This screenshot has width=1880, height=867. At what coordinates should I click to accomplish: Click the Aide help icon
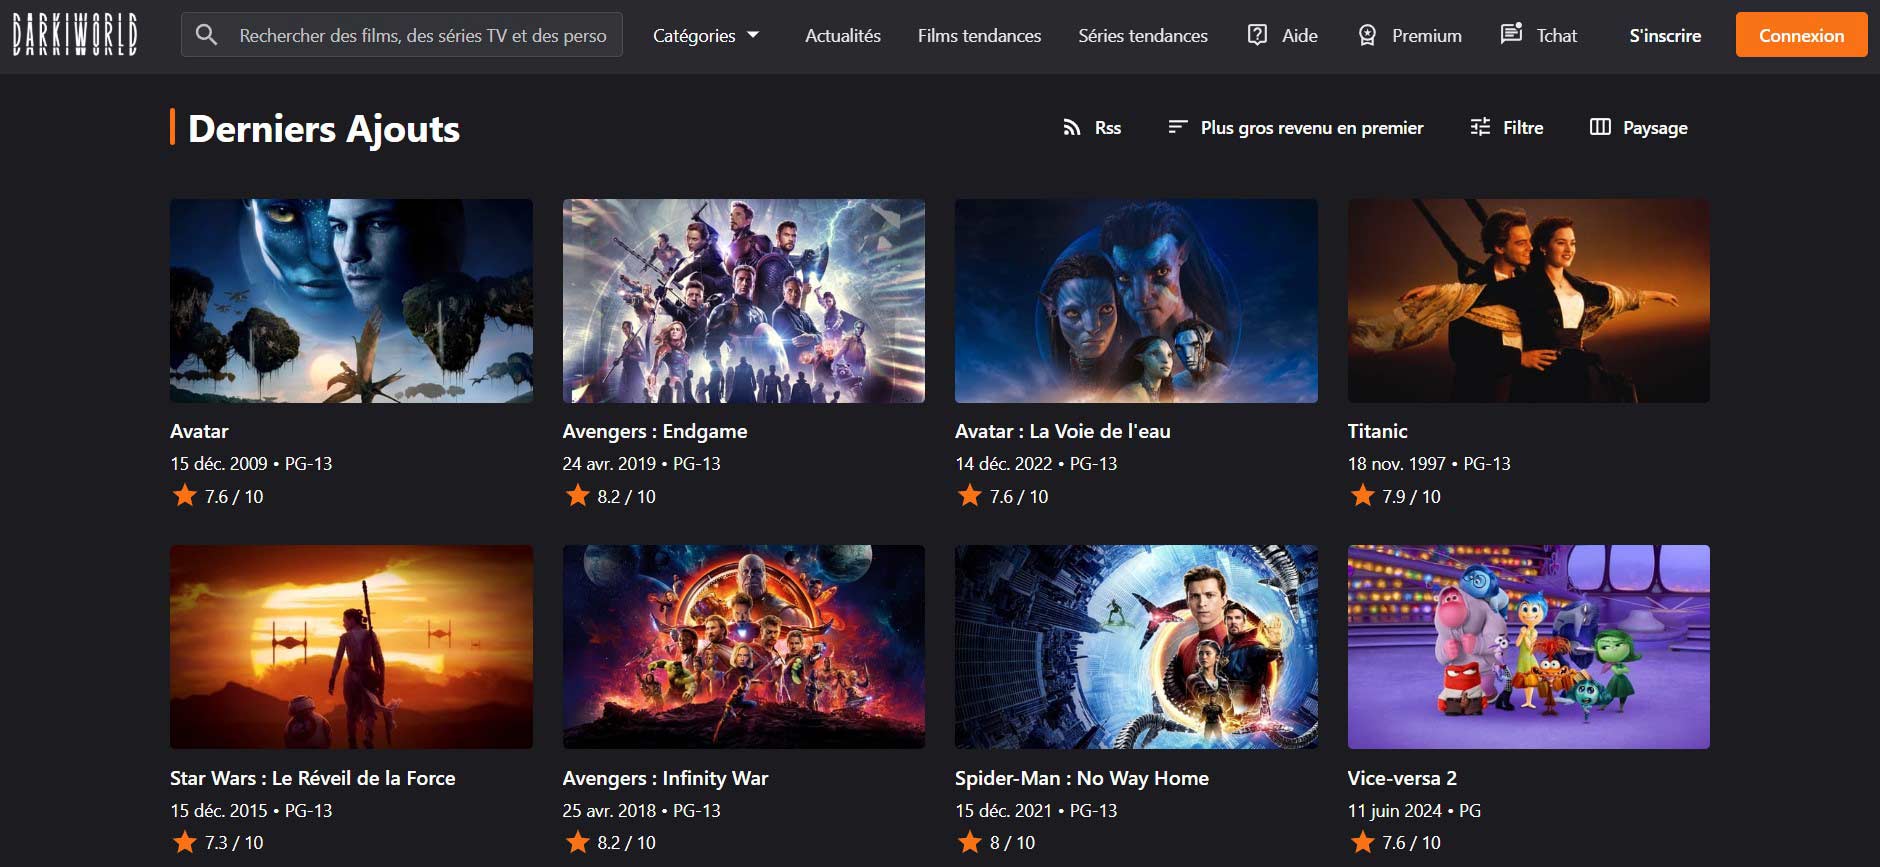point(1257,35)
